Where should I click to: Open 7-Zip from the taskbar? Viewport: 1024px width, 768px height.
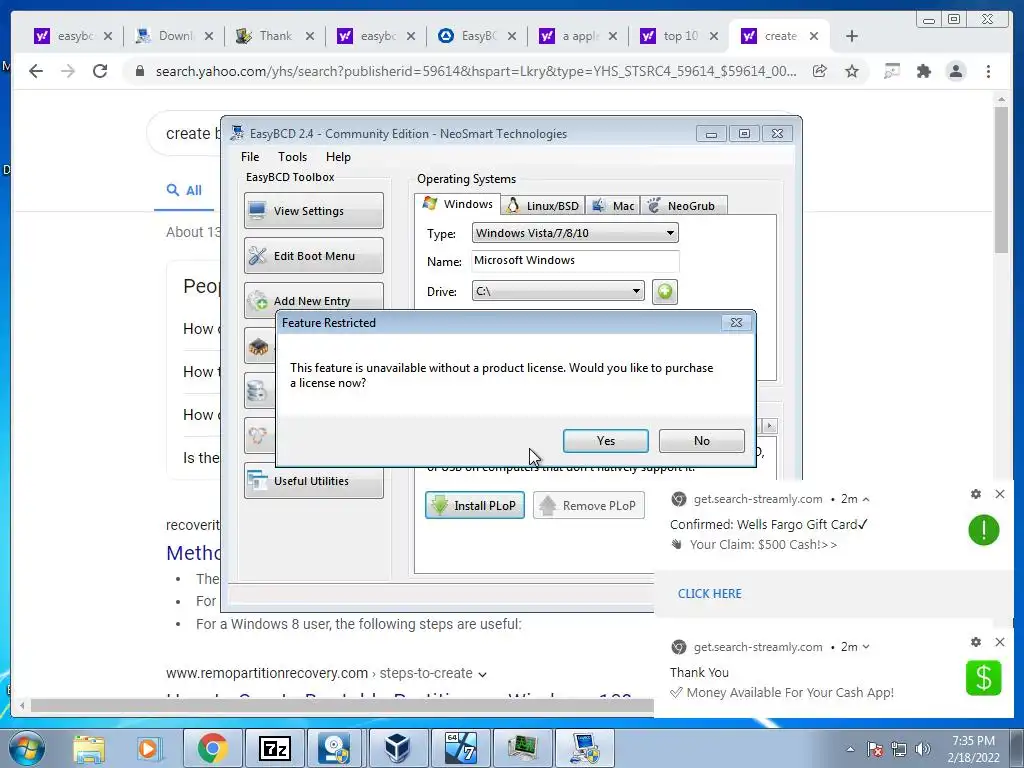pos(274,748)
